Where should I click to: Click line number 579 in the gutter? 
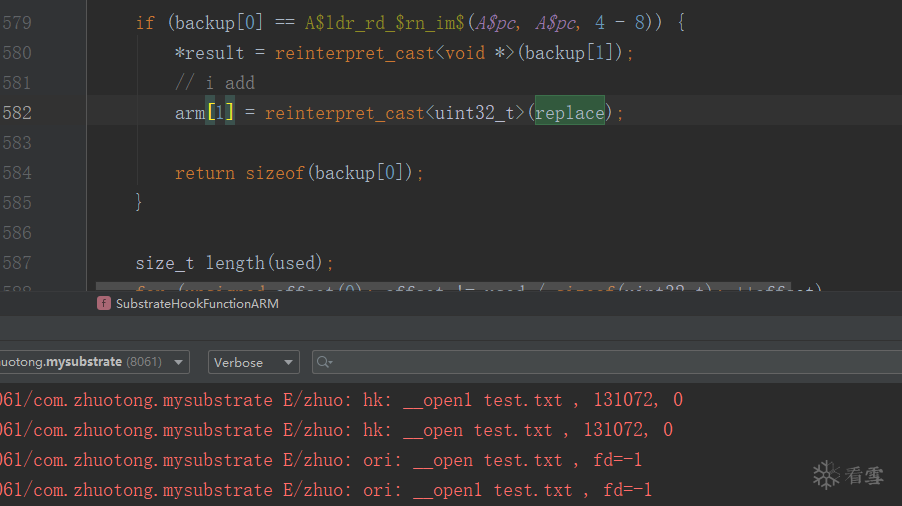pos(17,23)
